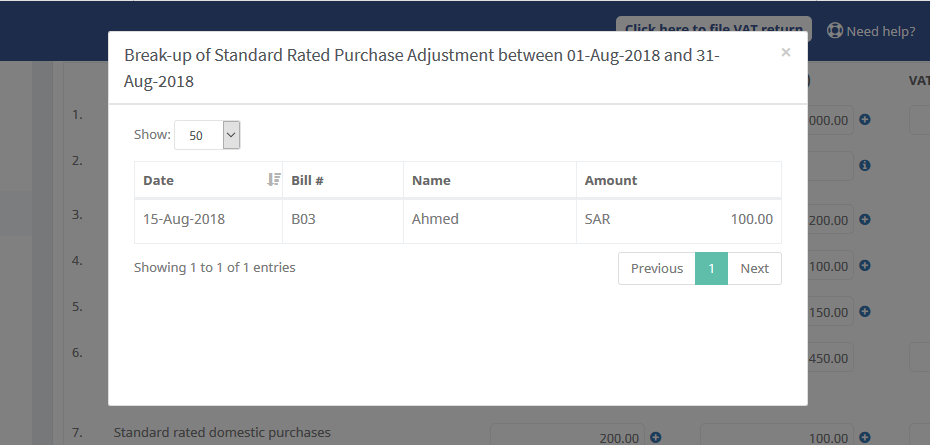Expand the plus icon beside row 1 amount
This screenshot has width=930, height=445.
tap(865, 120)
